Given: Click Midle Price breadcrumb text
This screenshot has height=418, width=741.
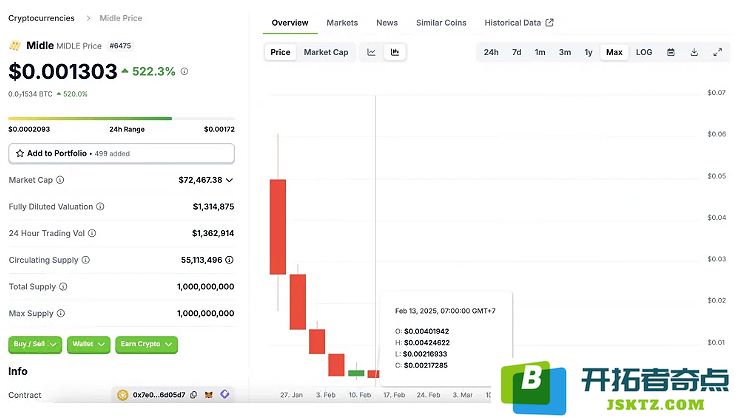Looking at the screenshot, I should (x=121, y=18).
